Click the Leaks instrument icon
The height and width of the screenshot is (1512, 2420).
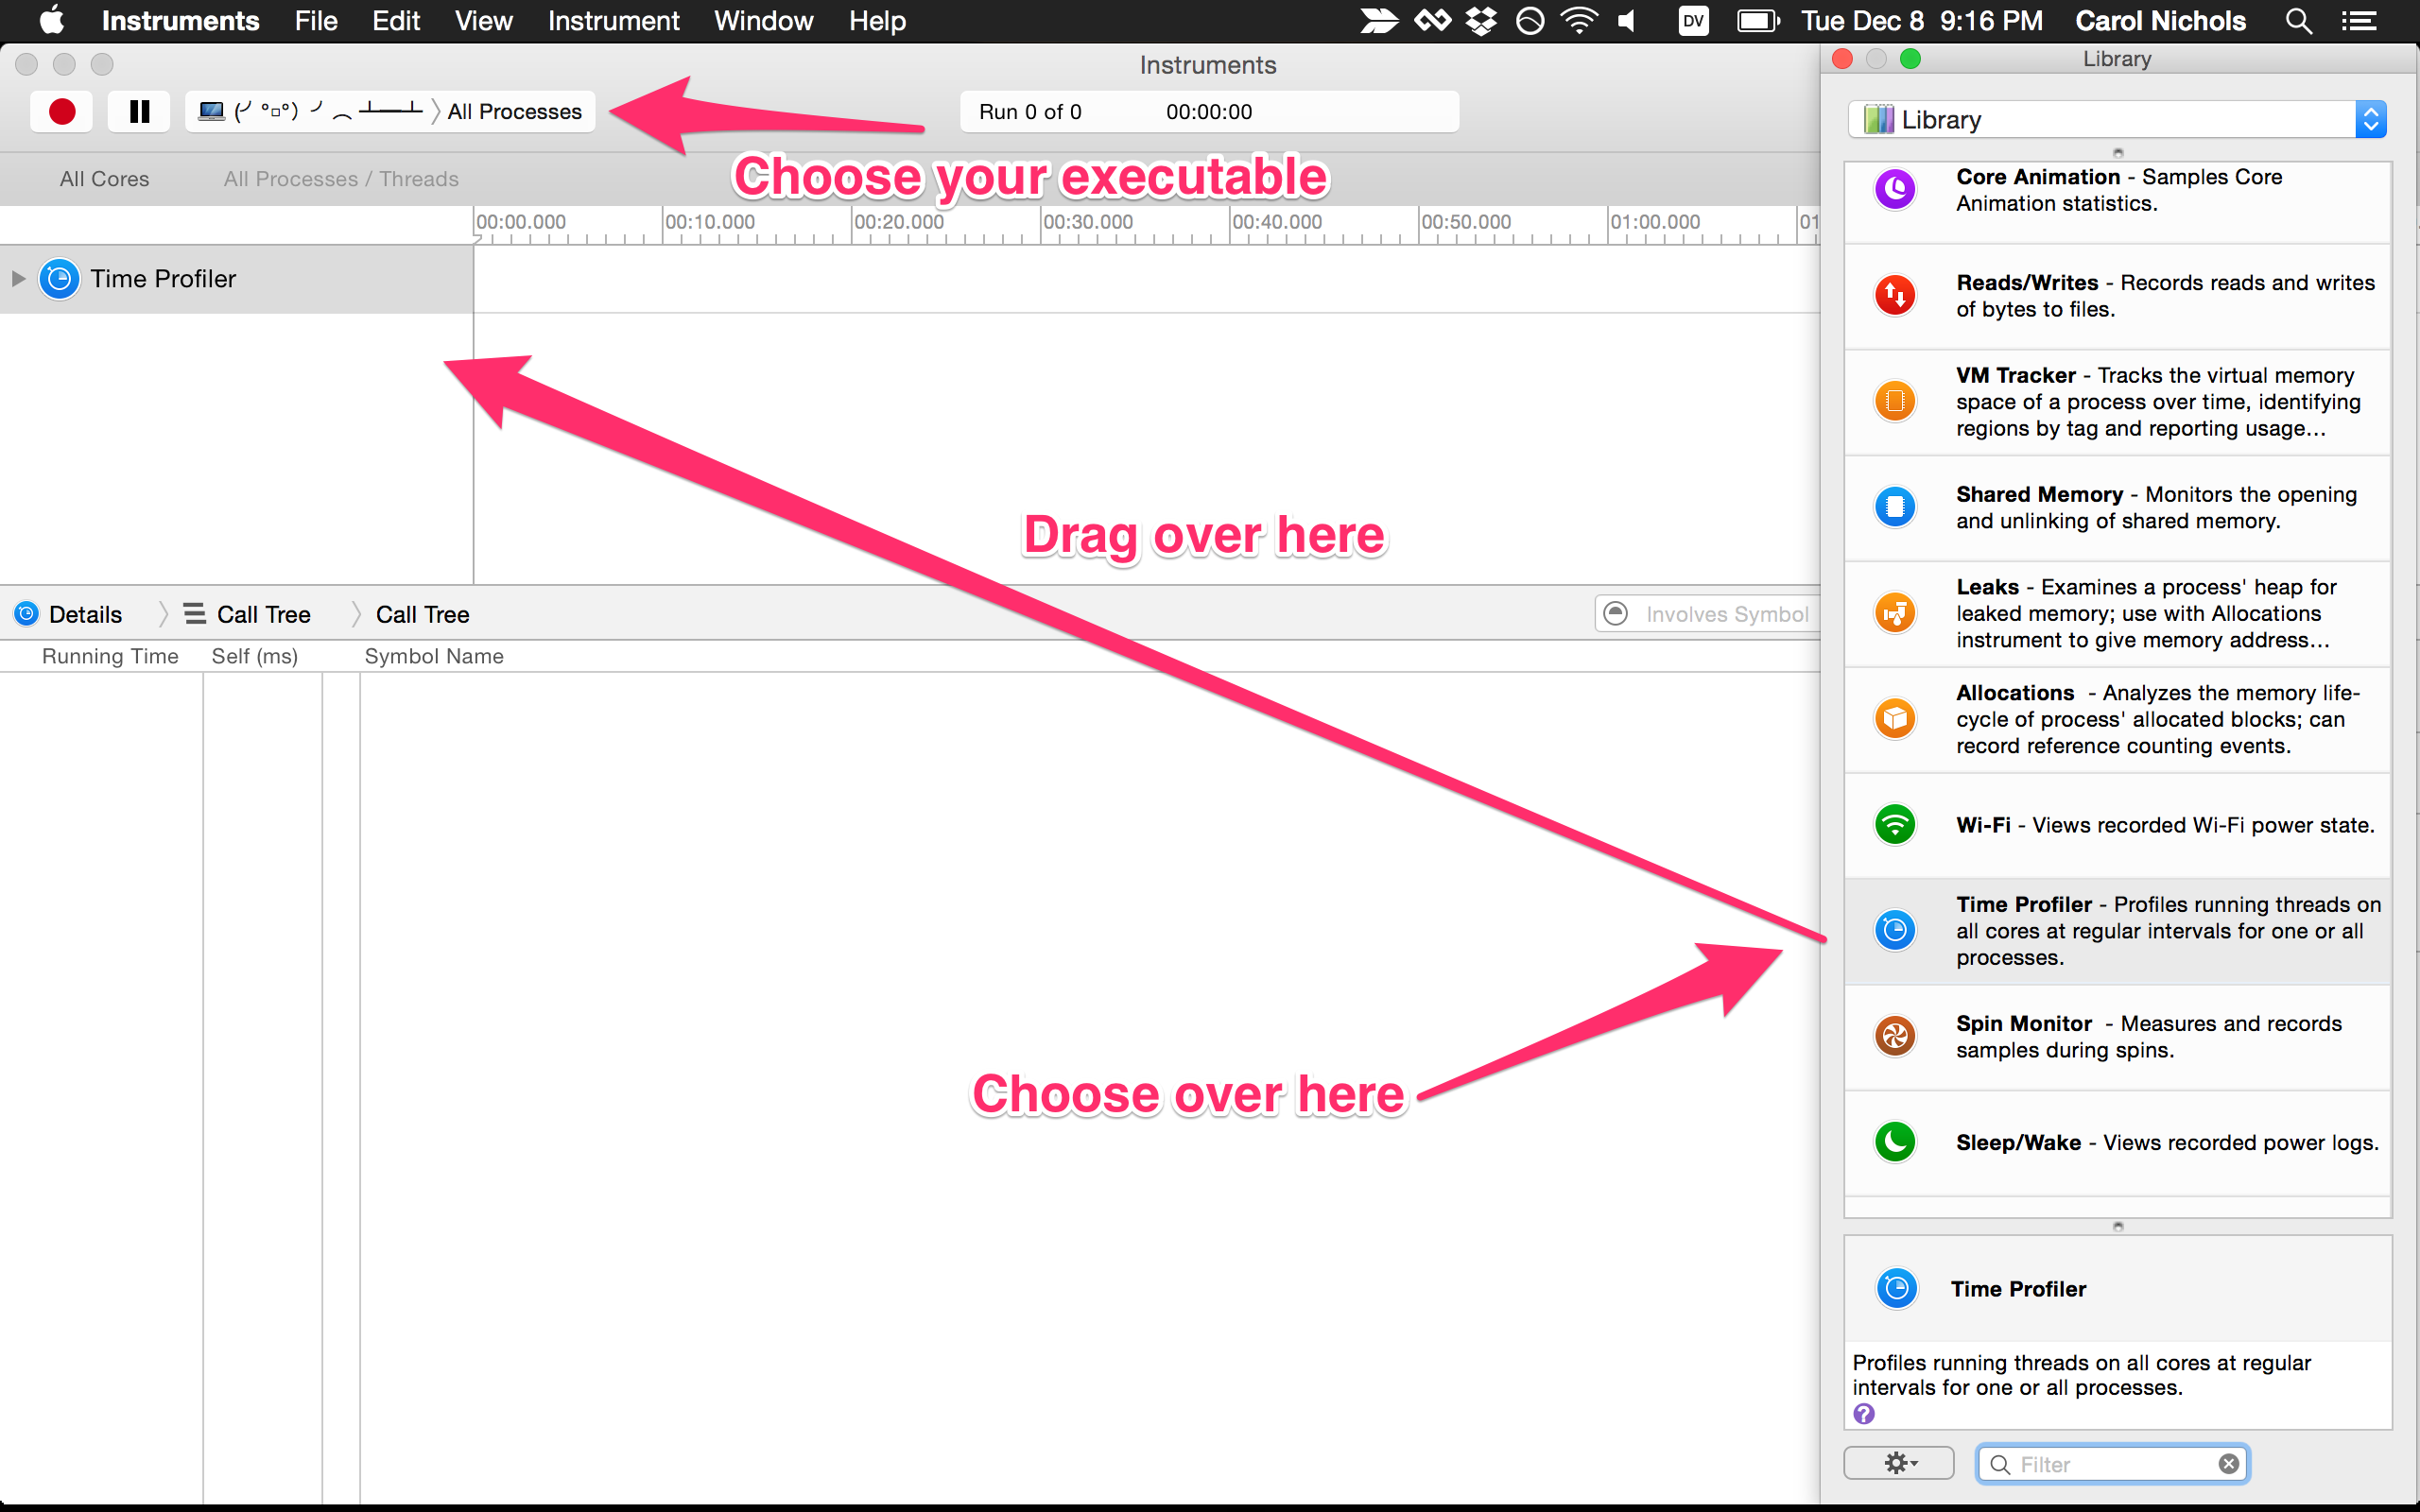(1894, 613)
